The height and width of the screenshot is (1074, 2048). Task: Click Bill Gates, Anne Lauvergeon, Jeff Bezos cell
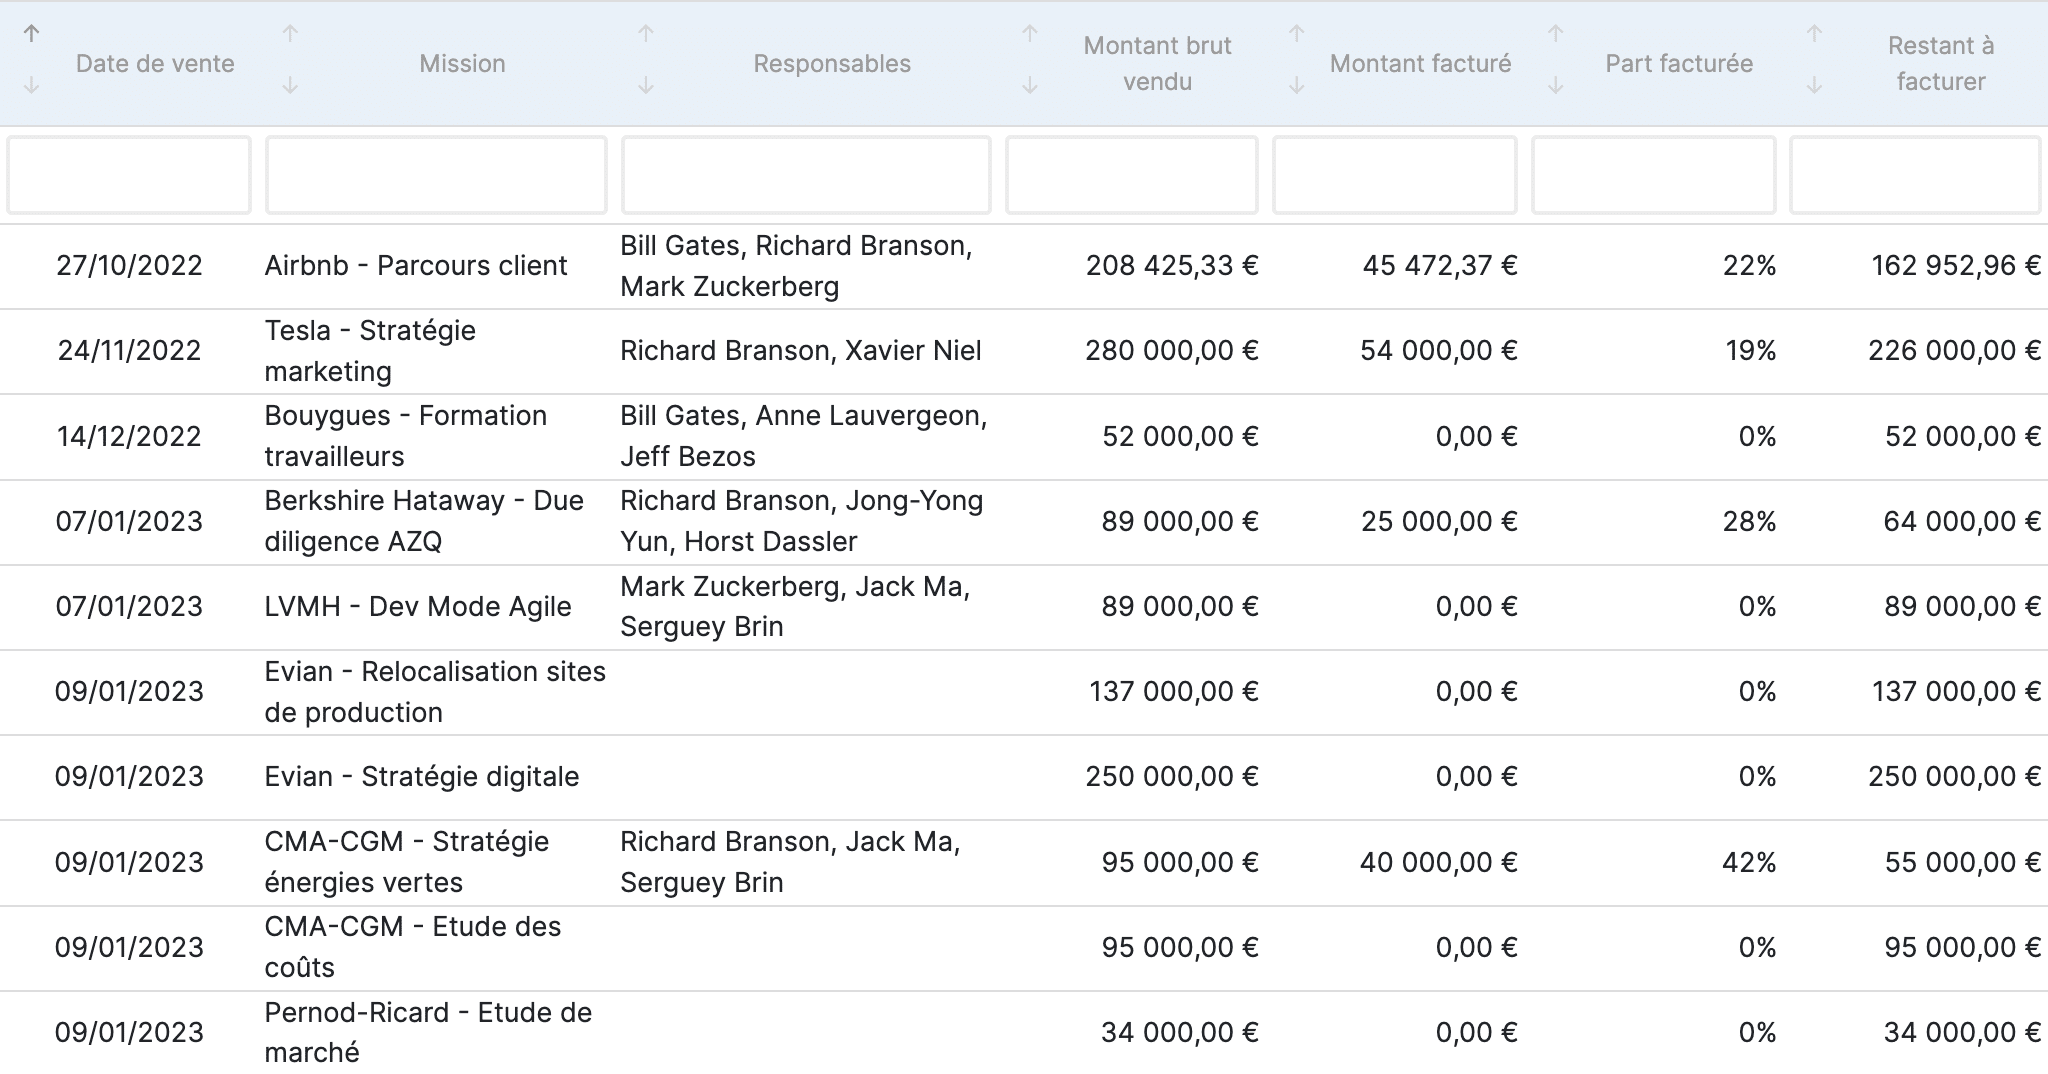pyautogui.click(x=804, y=436)
